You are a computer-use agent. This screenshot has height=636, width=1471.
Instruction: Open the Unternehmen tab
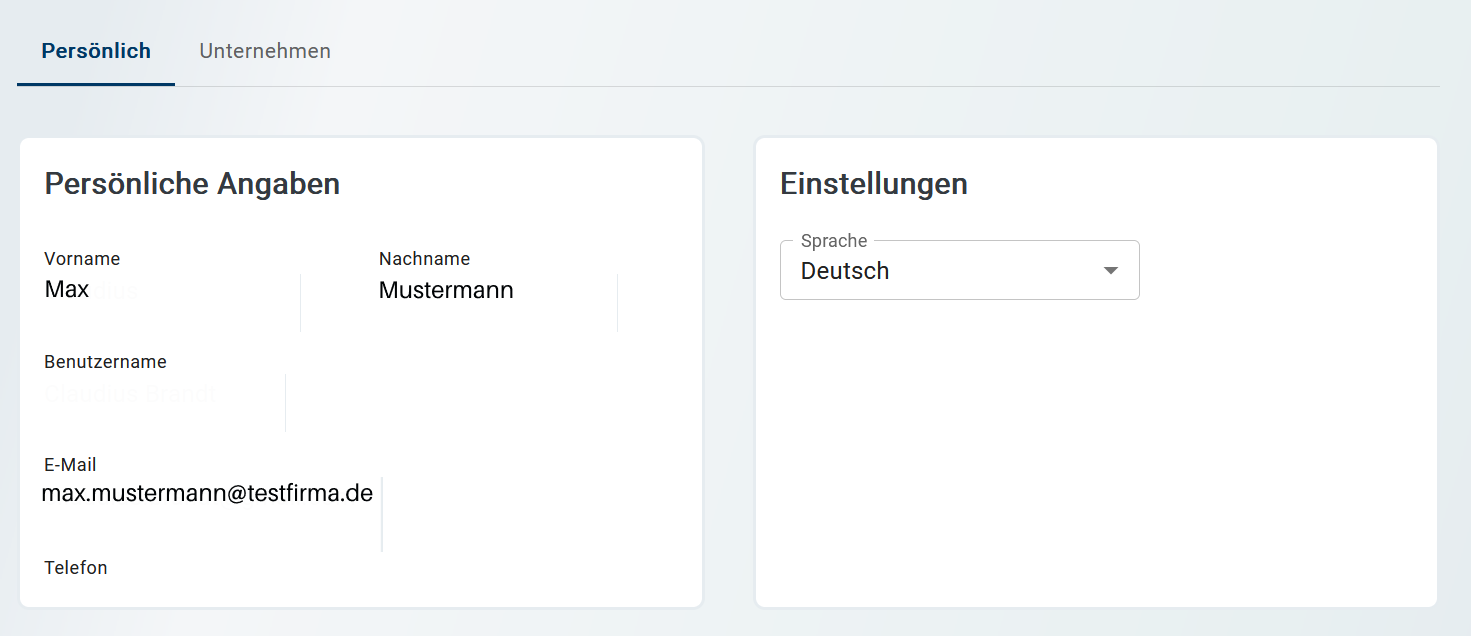265,51
